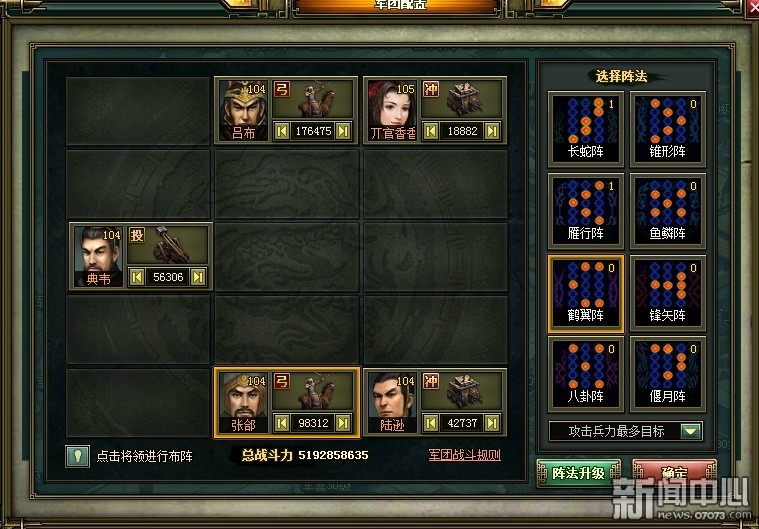Increase 陆逊 troop count with right arrow

(492, 423)
